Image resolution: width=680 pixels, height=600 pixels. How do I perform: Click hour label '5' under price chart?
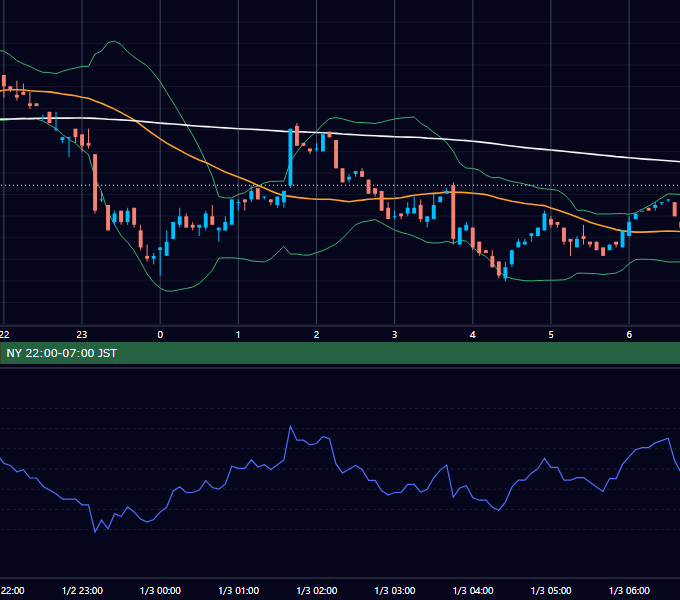(x=551, y=335)
